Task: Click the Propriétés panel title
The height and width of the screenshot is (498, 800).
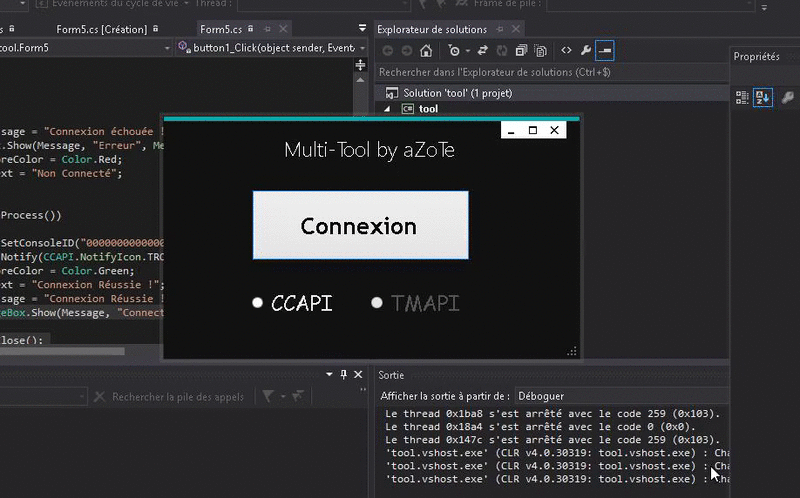Action: (756, 57)
